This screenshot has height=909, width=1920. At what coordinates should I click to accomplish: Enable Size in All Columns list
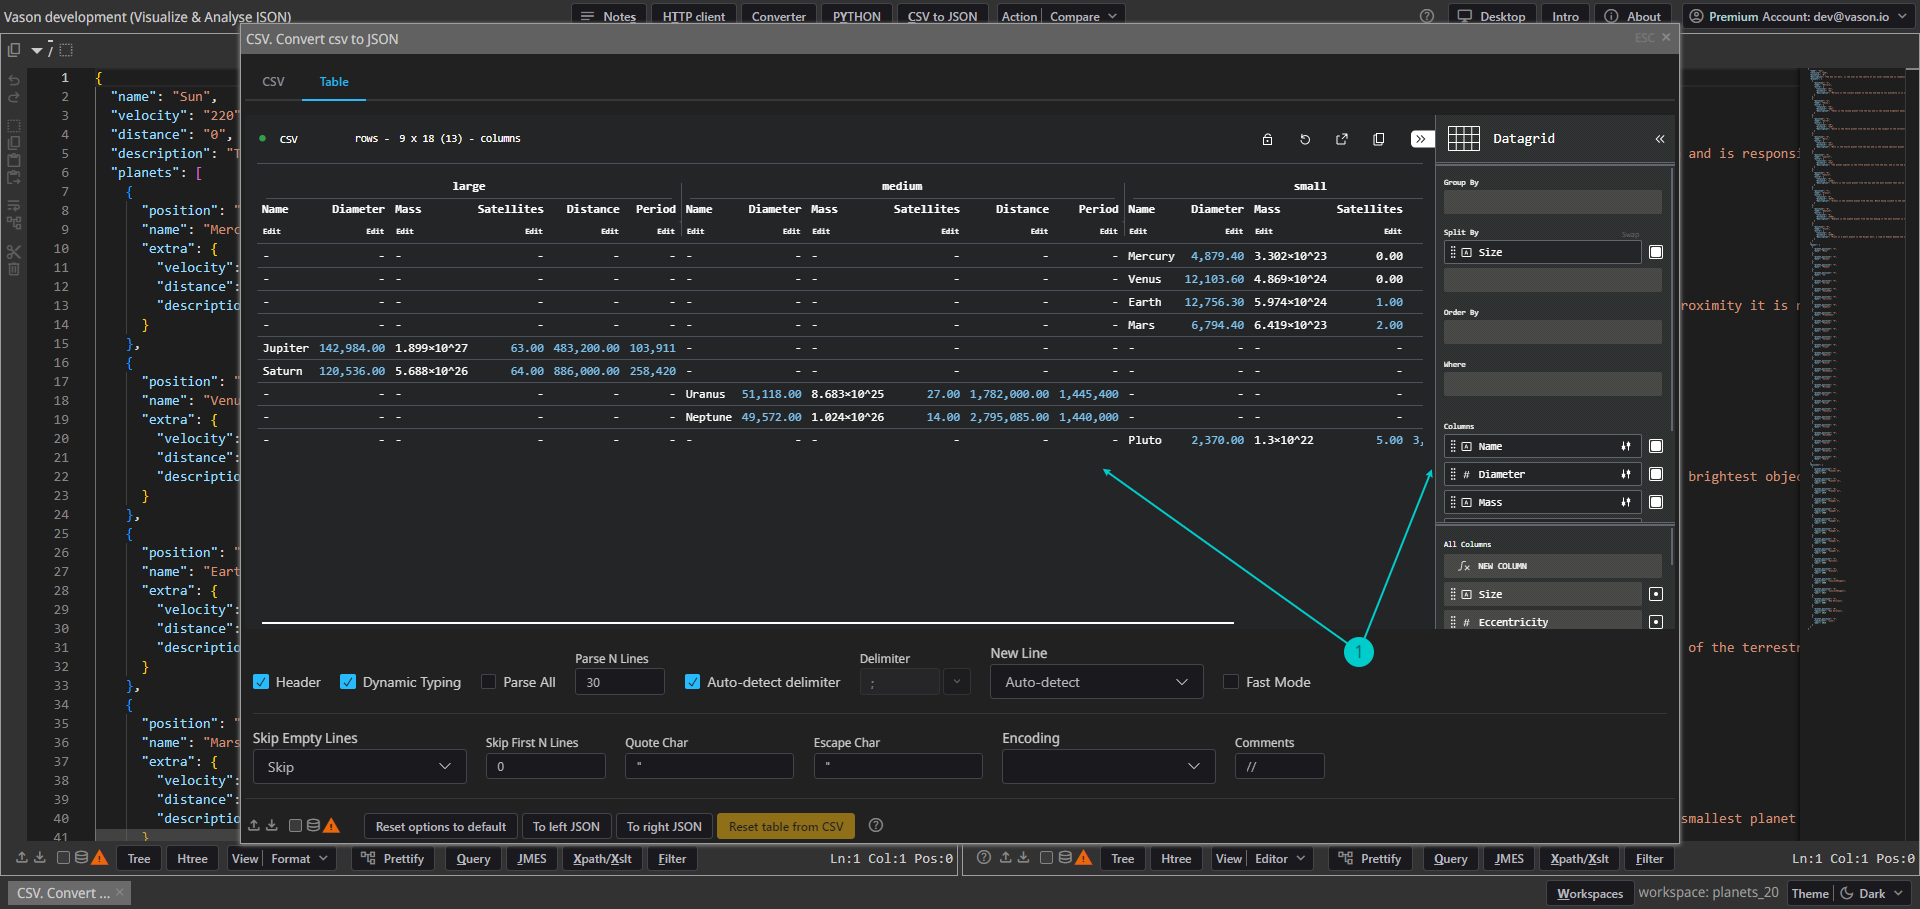(x=1656, y=594)
